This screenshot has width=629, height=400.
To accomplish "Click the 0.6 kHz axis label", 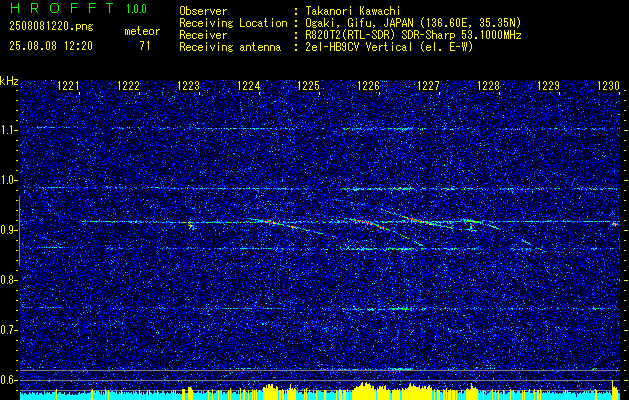I will pyautogui.click(x=9, y=380).
